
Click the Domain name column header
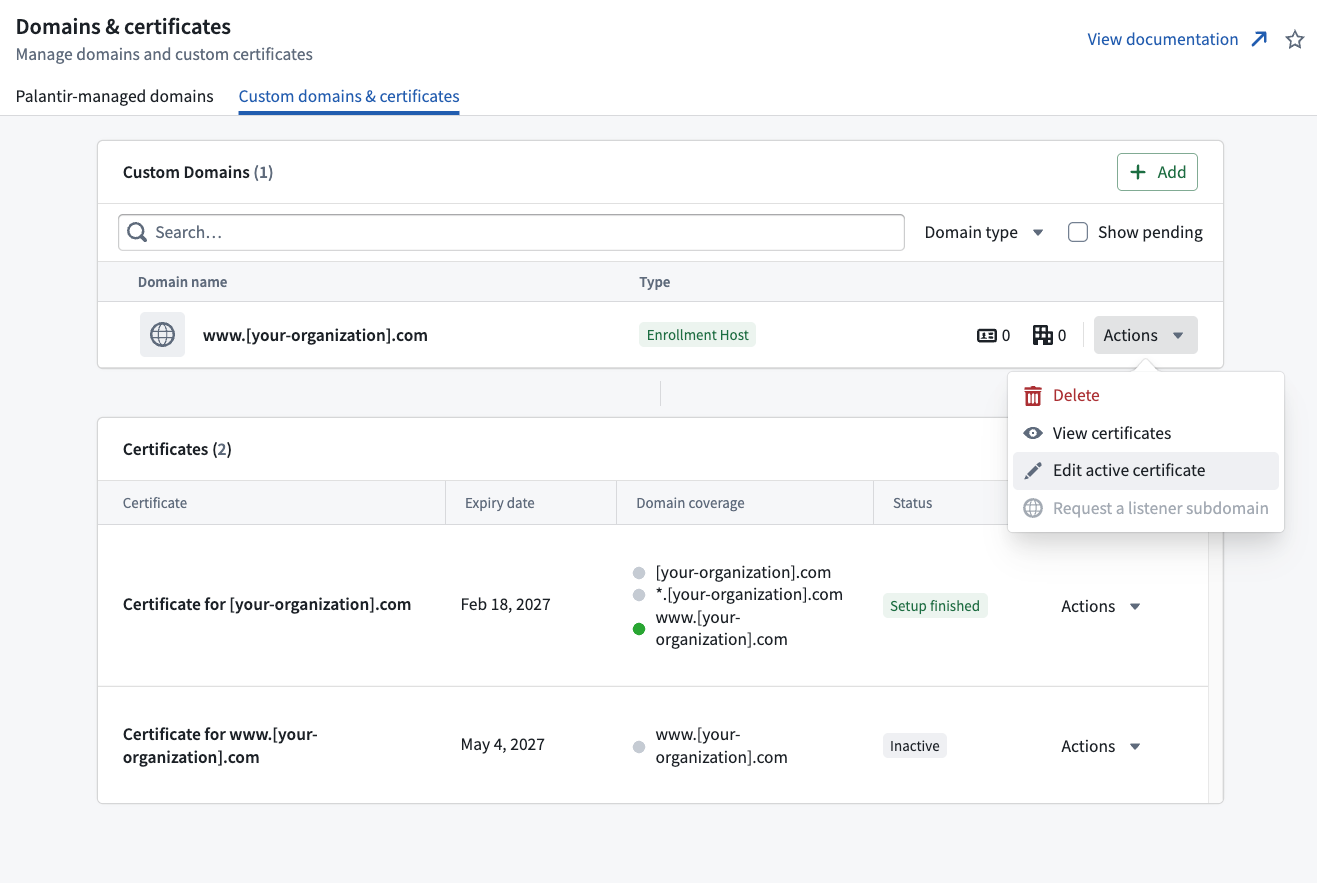tap(182, 282)
